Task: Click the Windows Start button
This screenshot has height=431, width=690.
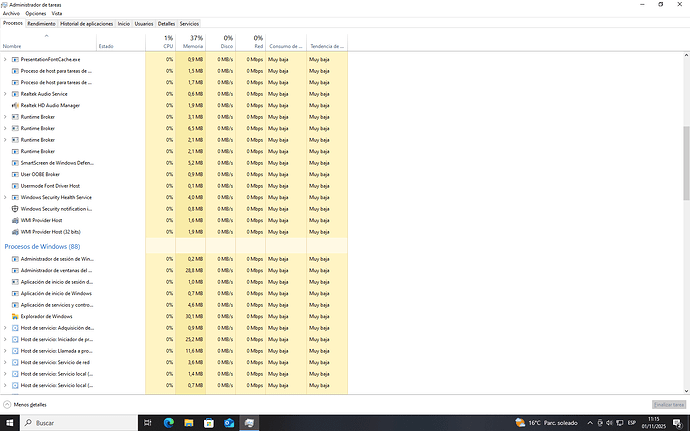Action: 10,423
